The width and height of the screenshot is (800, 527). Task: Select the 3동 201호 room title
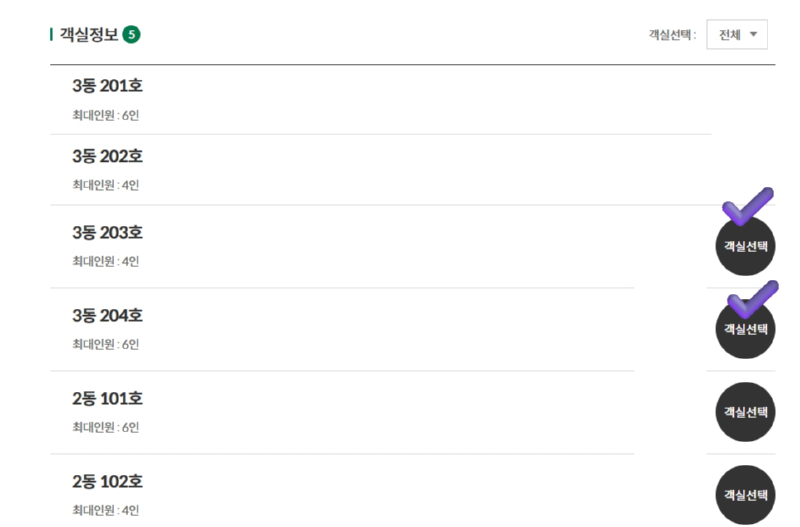107,86
